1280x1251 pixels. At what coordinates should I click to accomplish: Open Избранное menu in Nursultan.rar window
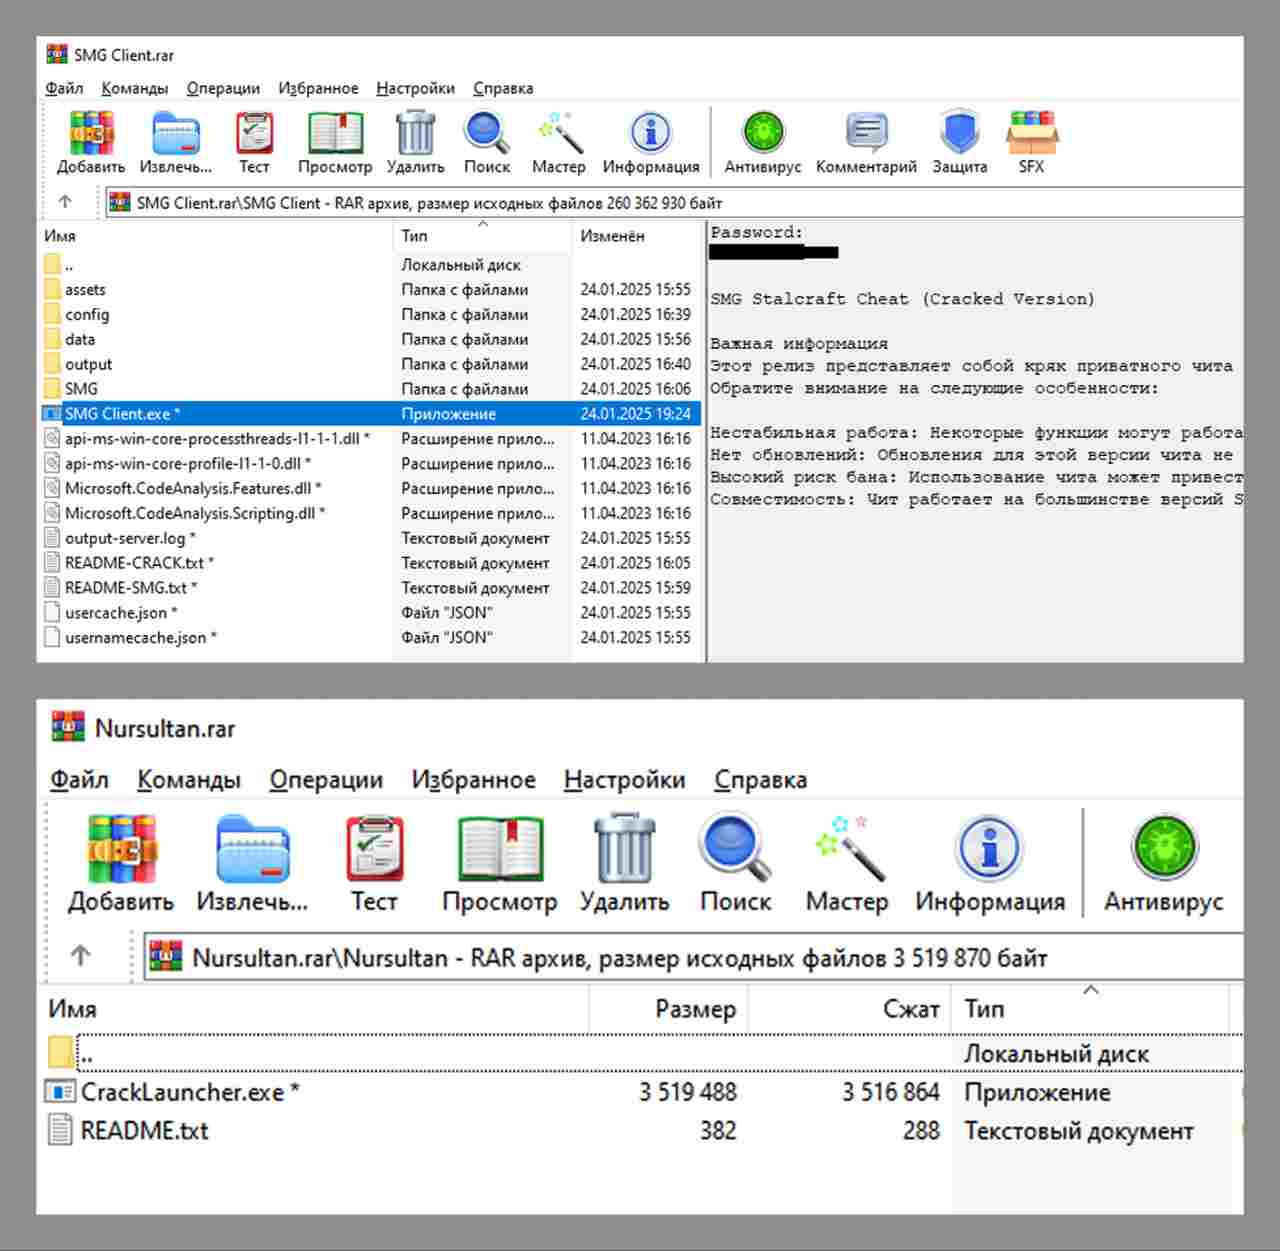pyautogui.click(x=473, y=779)
